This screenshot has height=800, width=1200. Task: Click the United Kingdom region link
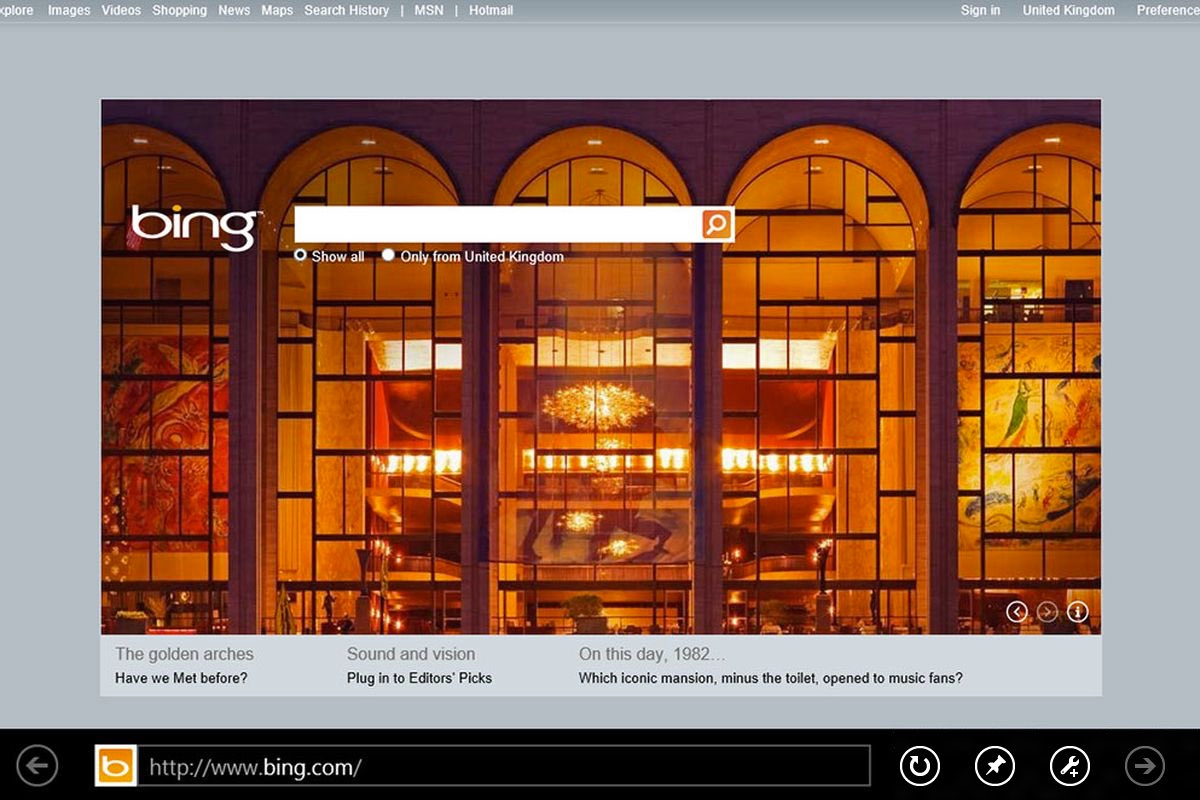pyautogui.click(x=1068, y=10)
